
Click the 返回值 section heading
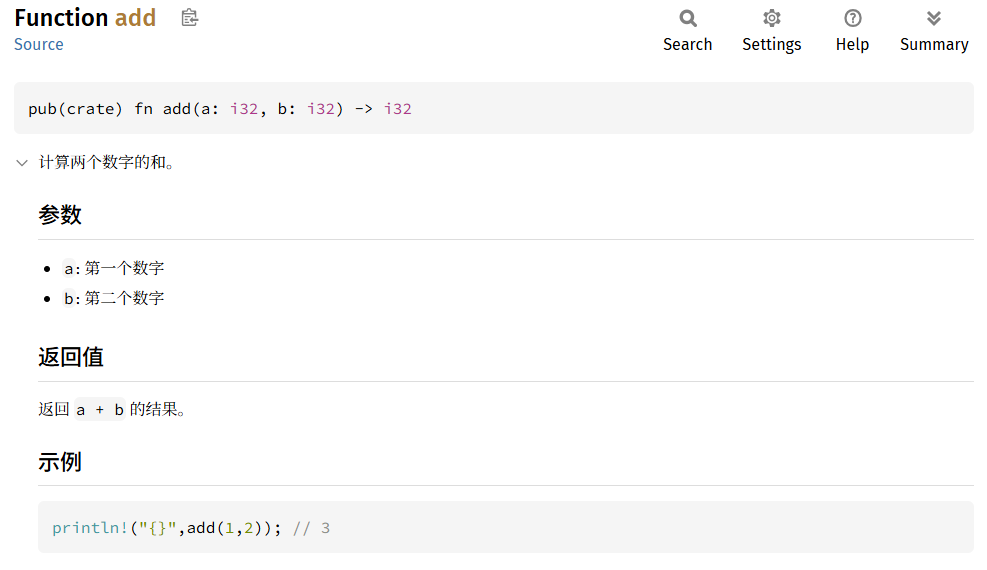71,357
